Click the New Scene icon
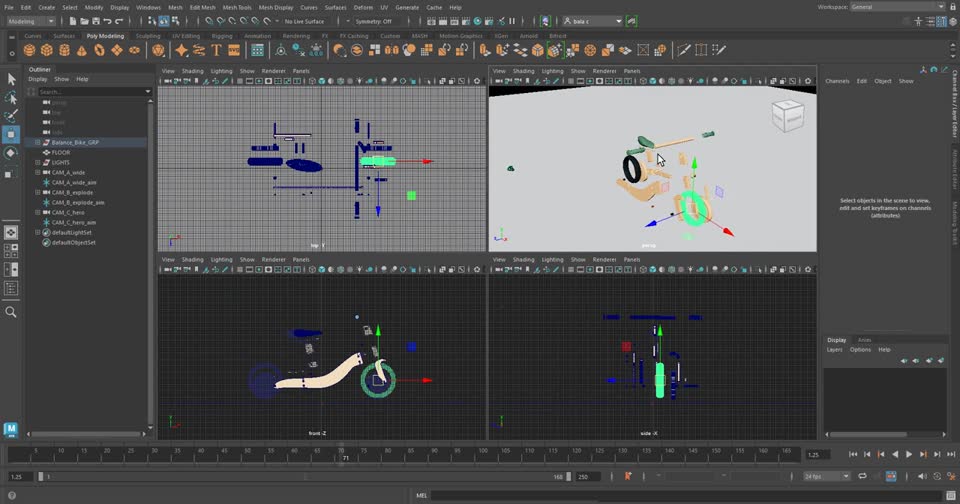The height and width of the screenshot is (504, 960). click(72, 21)
